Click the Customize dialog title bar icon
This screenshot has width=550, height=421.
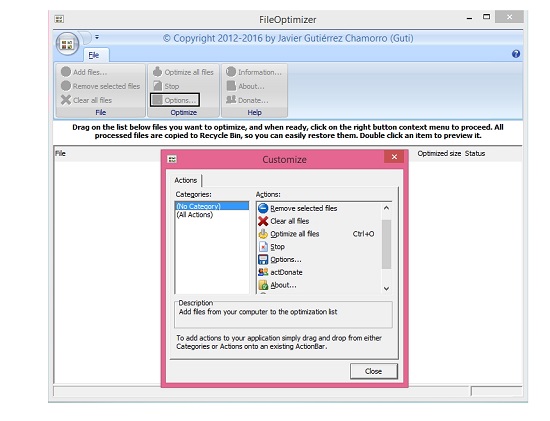172,159
